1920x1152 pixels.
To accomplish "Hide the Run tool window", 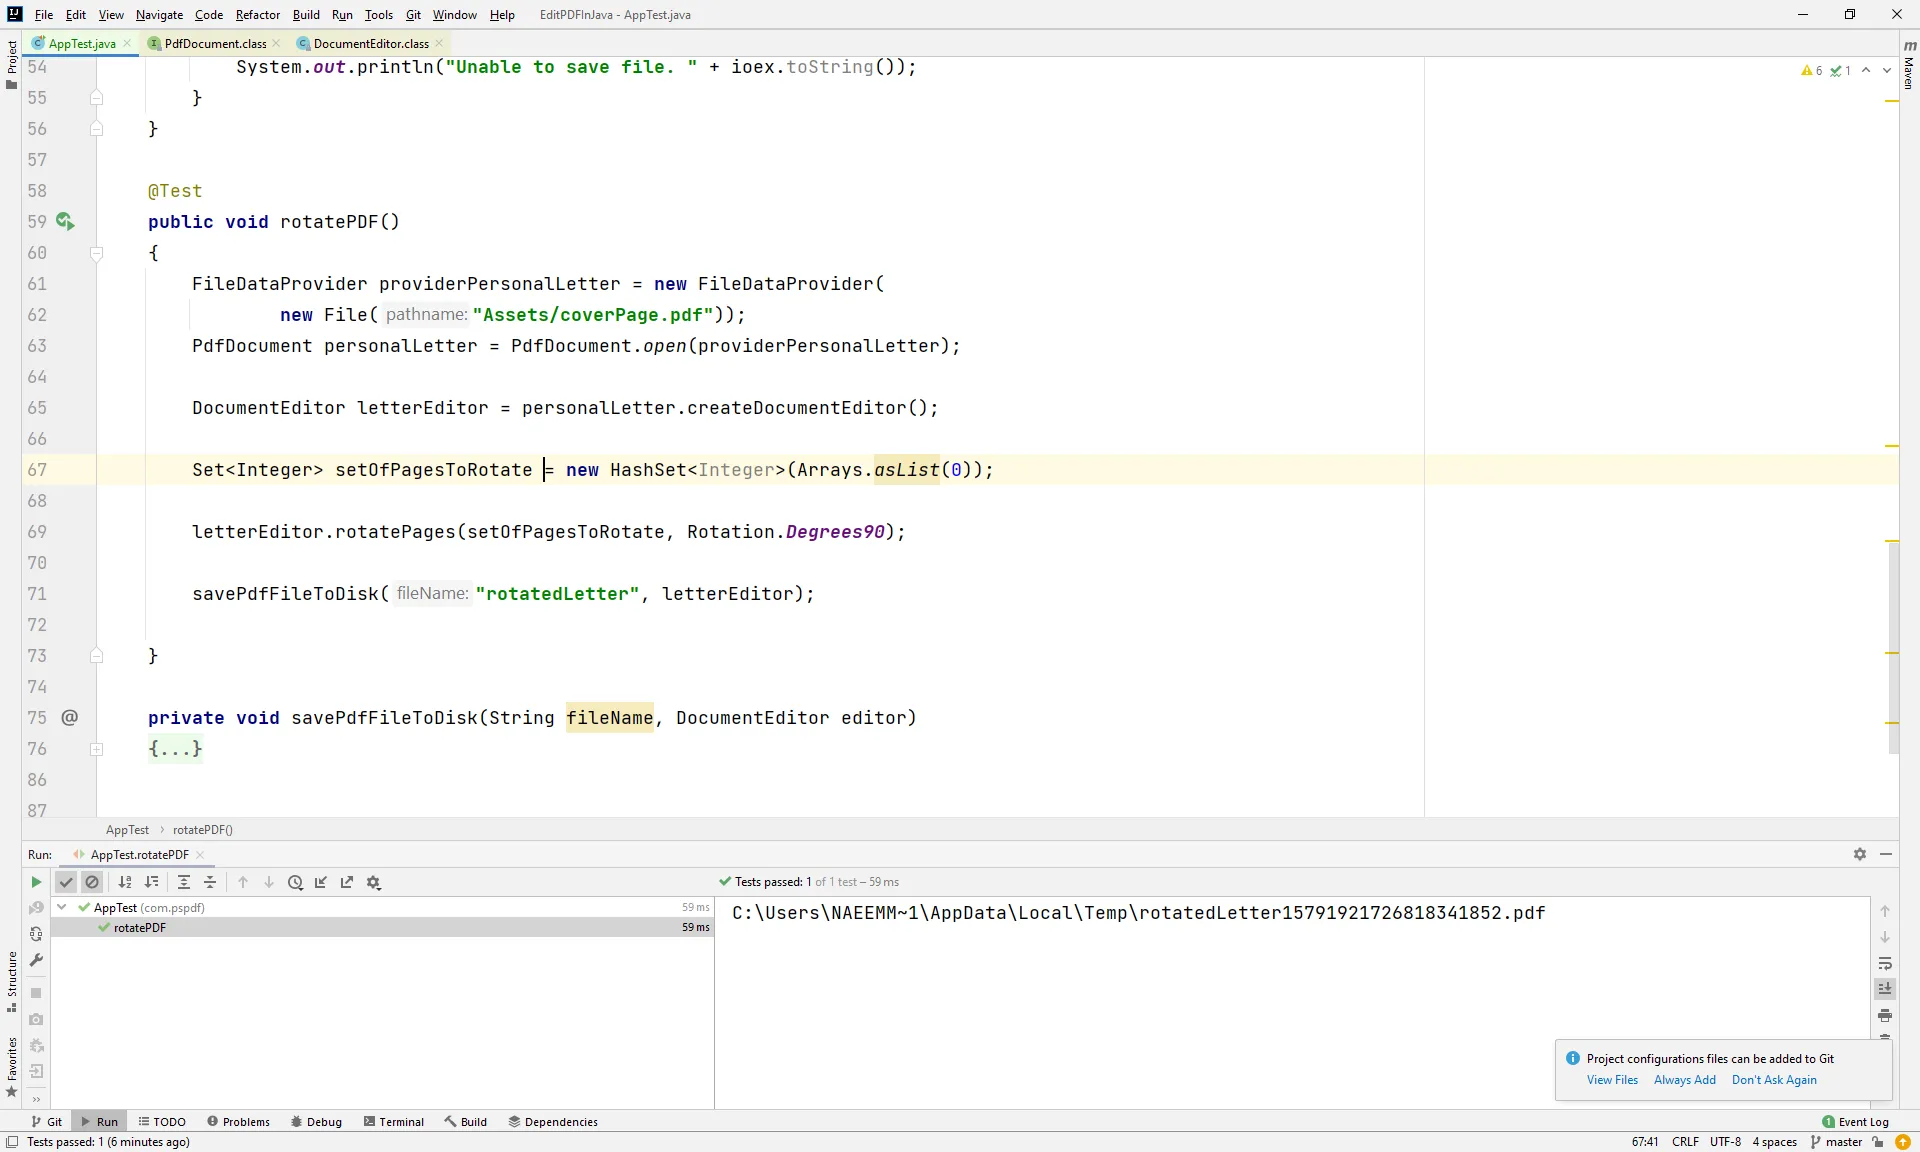I will tap(1886, 854).
